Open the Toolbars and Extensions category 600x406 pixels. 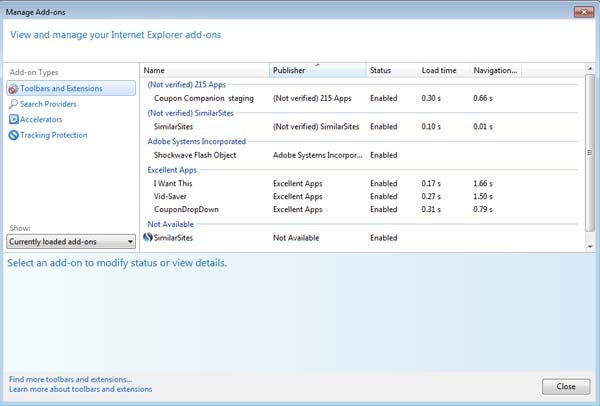click(71, 88)
